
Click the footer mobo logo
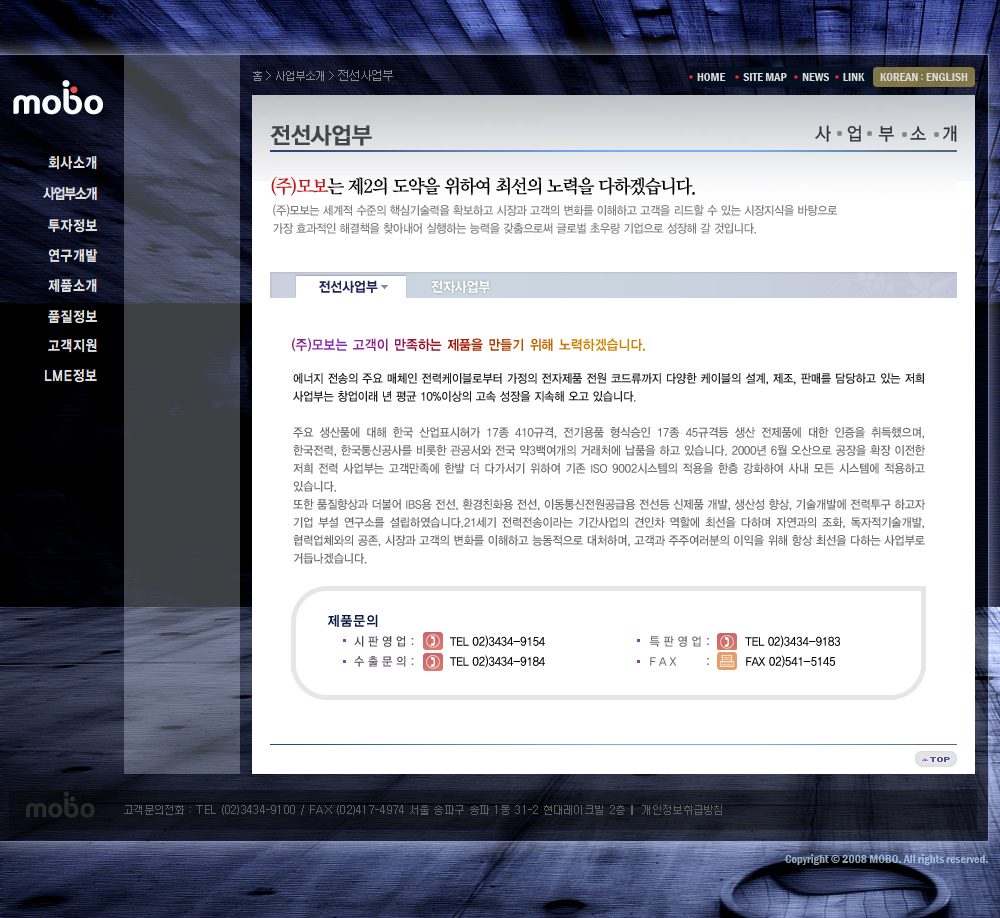point(60,808)
